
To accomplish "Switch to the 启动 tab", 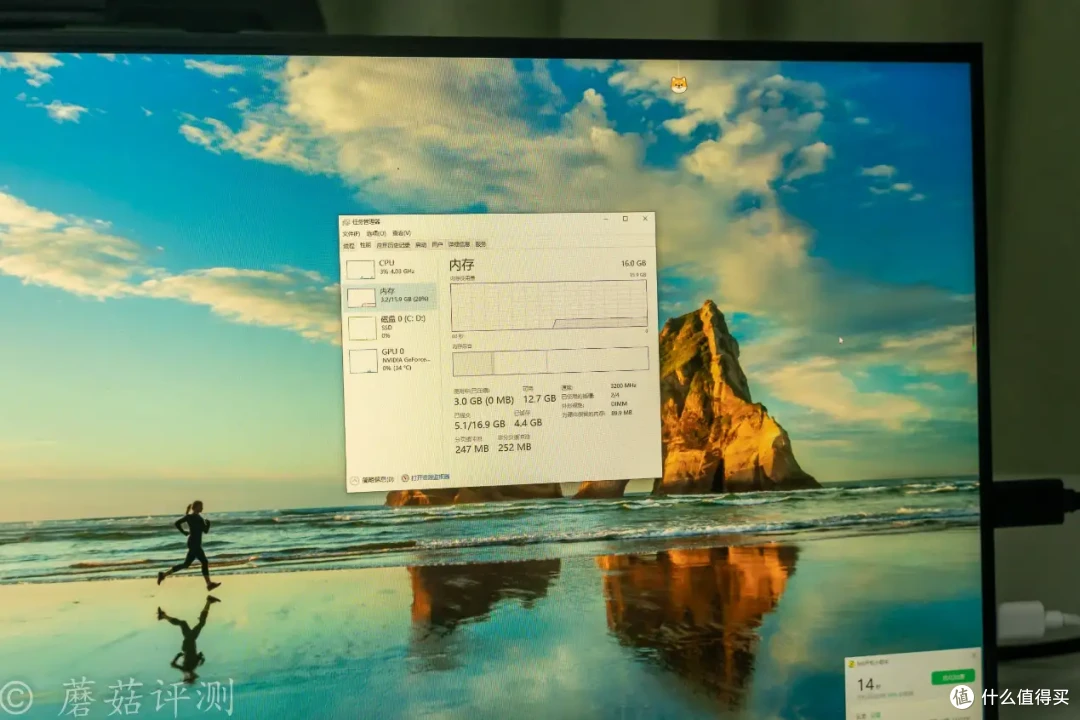I will click(421, 245).
